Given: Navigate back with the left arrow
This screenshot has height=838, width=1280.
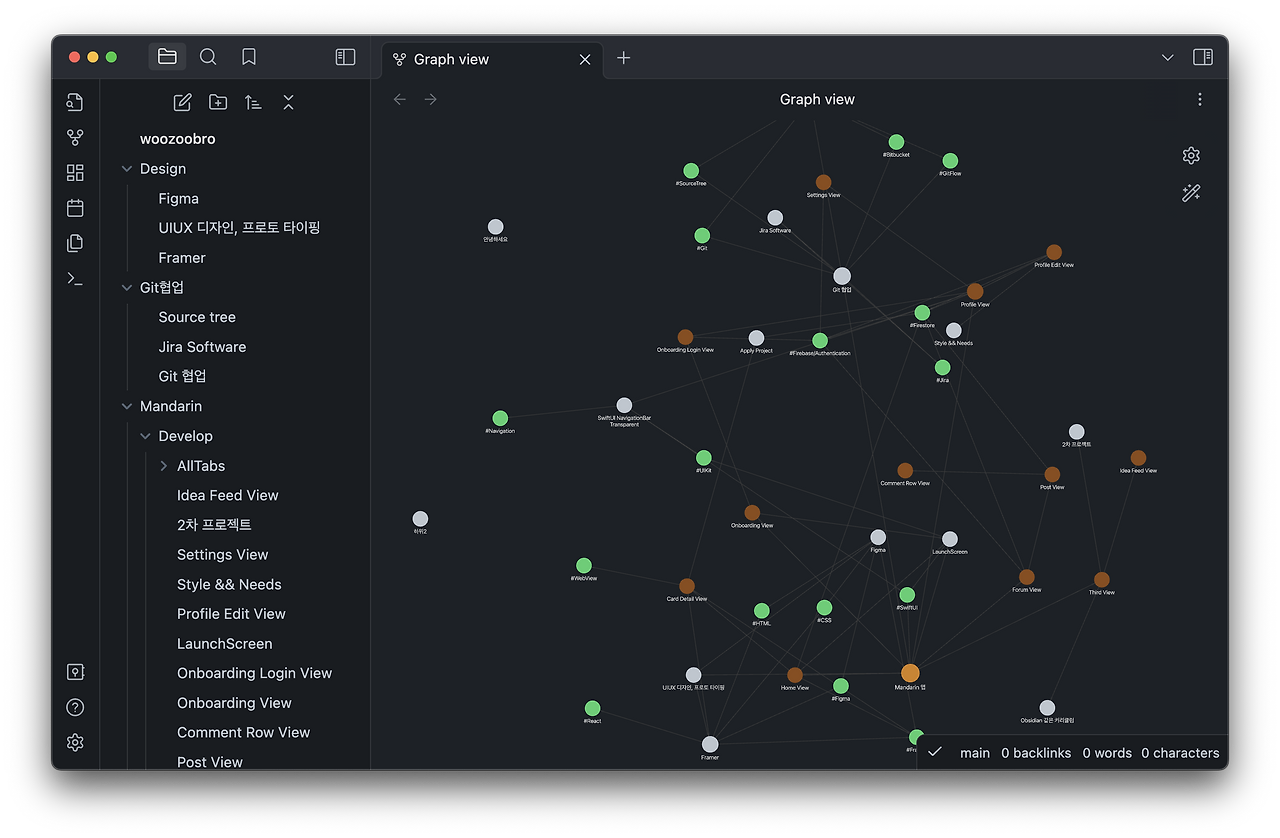Looking at the screenshot, I should click(400, 99).
